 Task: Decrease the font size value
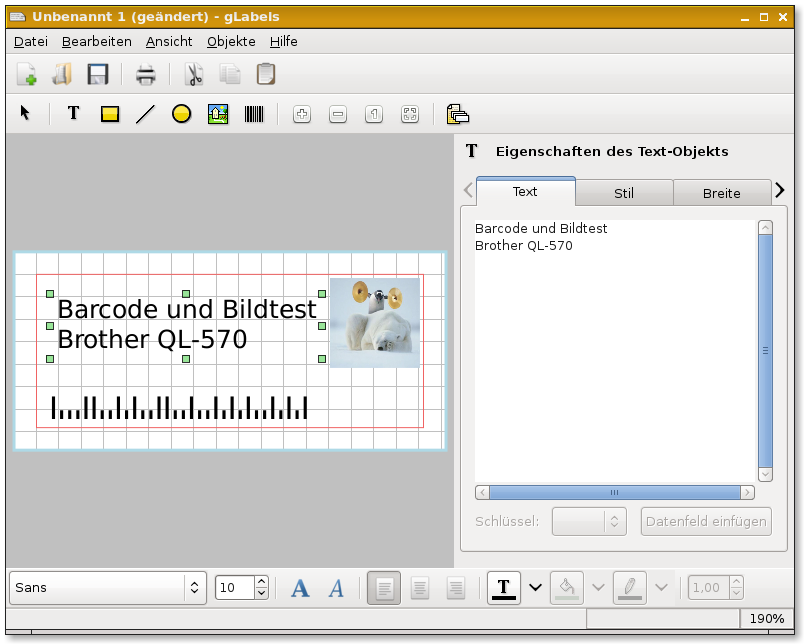(x=262, y=593)
